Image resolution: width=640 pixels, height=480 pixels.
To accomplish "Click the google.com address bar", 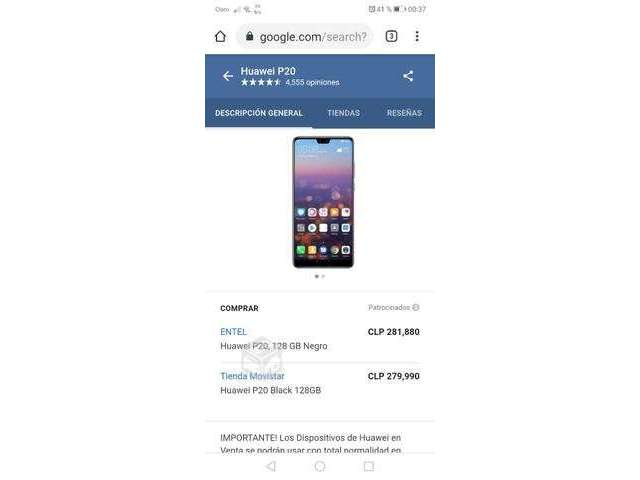I will 304,37.
